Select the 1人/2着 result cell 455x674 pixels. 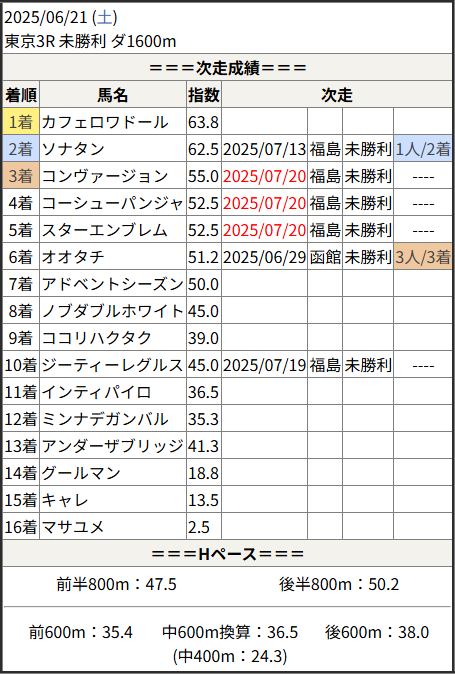[423, 149]
